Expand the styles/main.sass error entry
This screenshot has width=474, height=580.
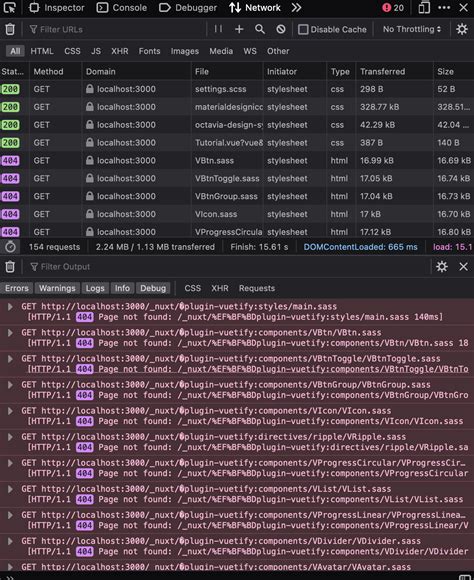10,307
